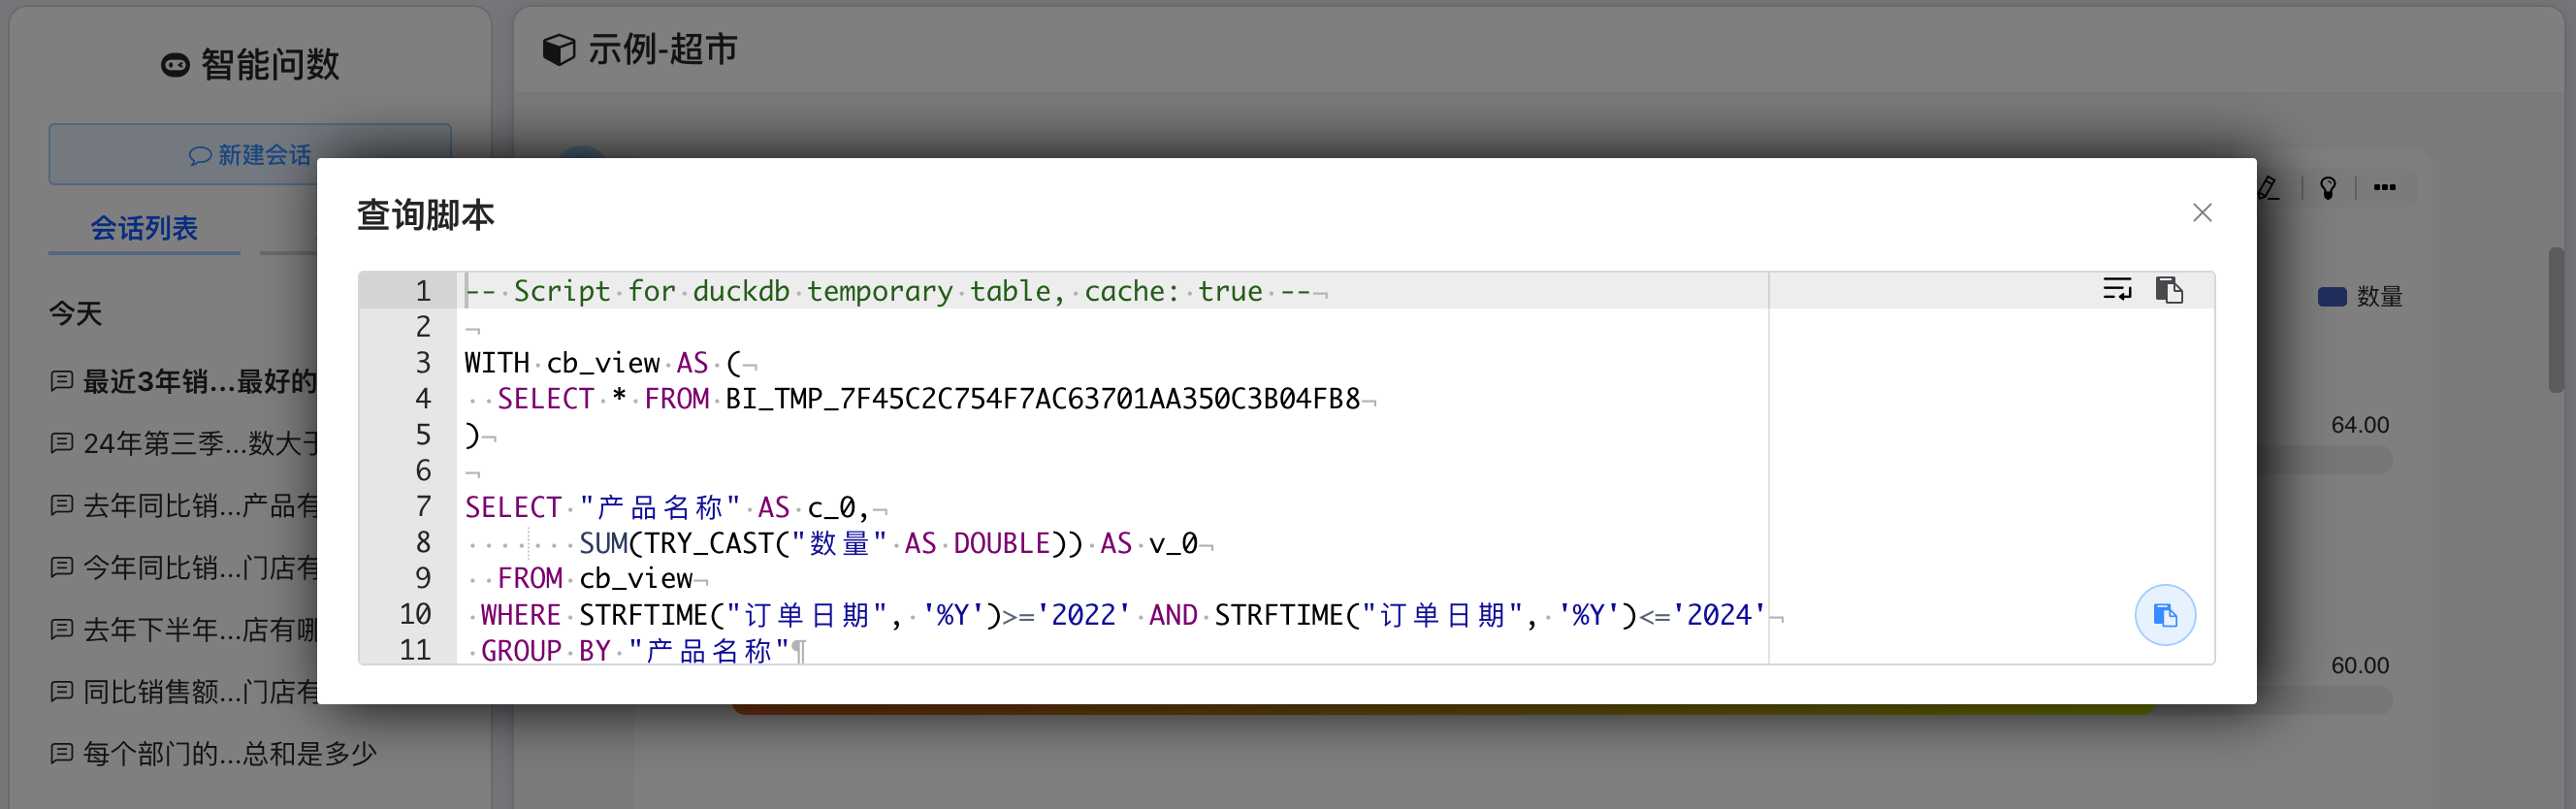The width and height of the screenshot is (2576, 809).
Task: Open conversation 去年同比销...产品有
Action: (184, 505)
